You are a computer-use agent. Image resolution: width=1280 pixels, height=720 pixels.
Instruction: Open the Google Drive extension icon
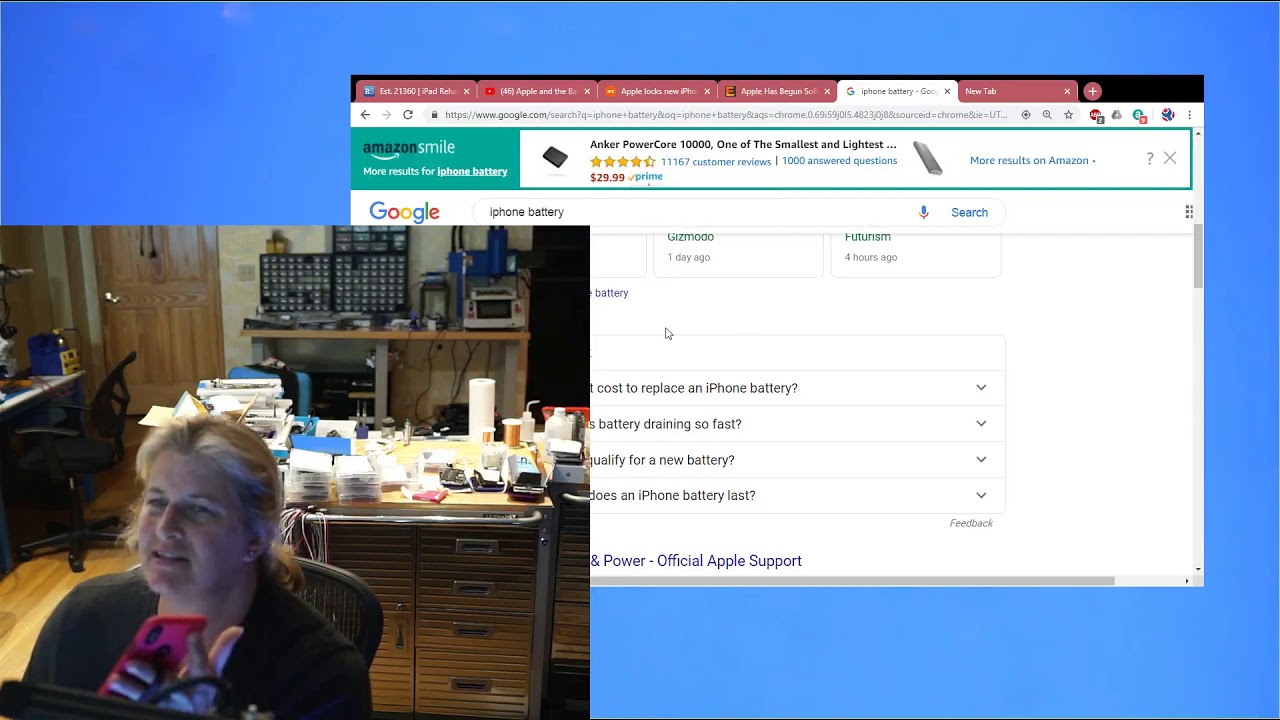(1117, 115)
